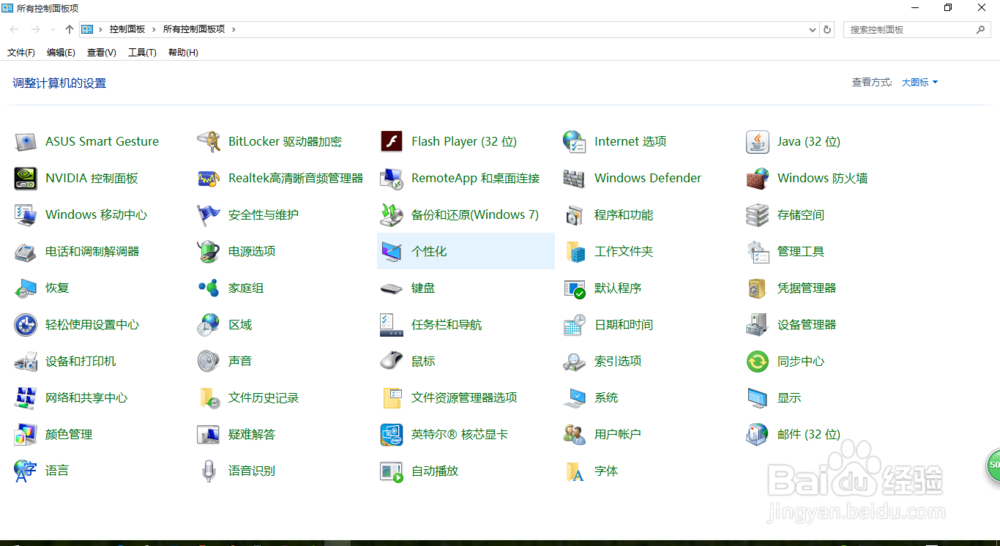Click the forward navigation arrow
The image size is (1000, 546).
36,29
